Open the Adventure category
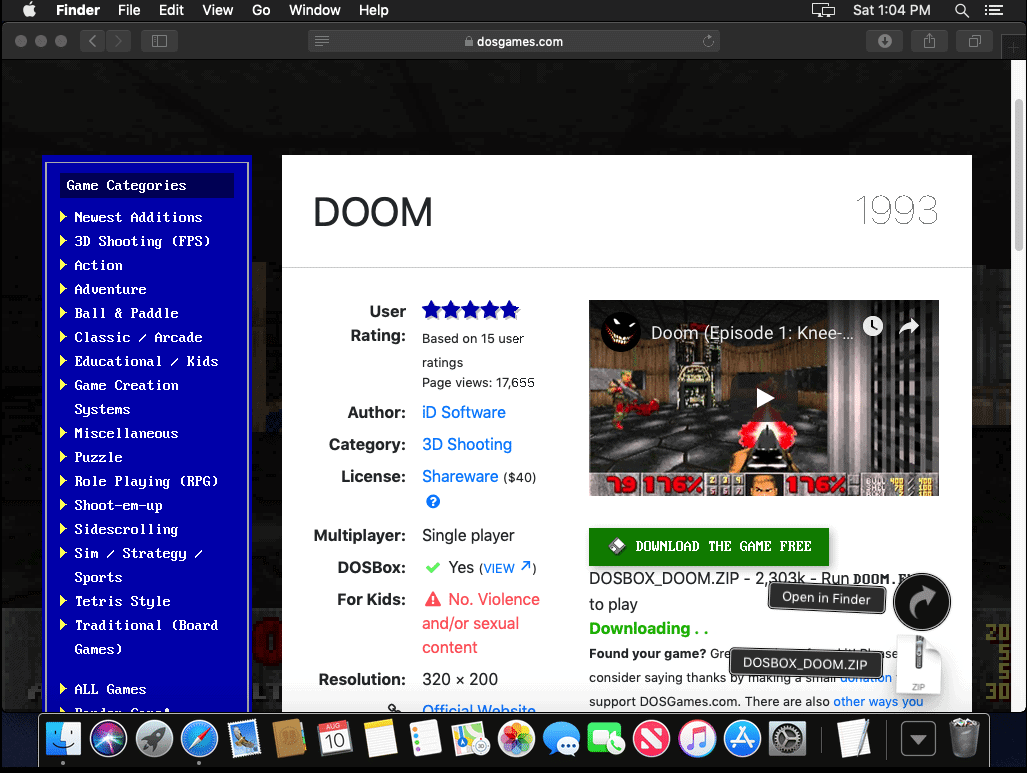The height and width of the screenshot is (773, 1027). [x=110, y=289]
